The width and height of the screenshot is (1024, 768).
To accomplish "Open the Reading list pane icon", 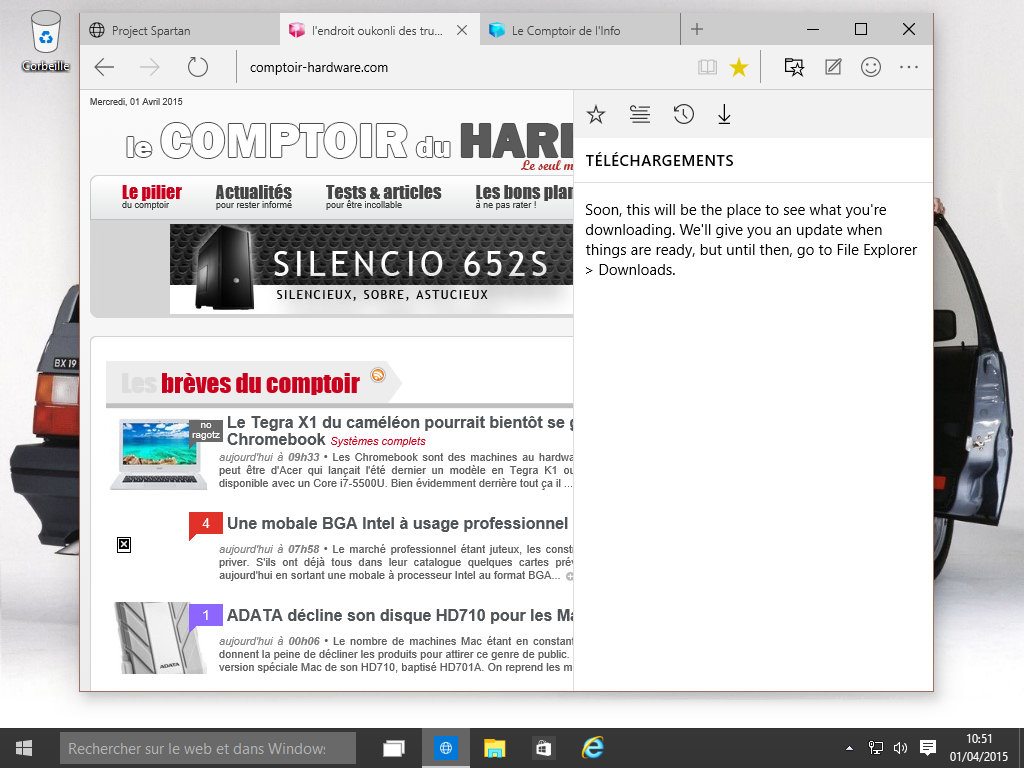I will coord(640,115).
